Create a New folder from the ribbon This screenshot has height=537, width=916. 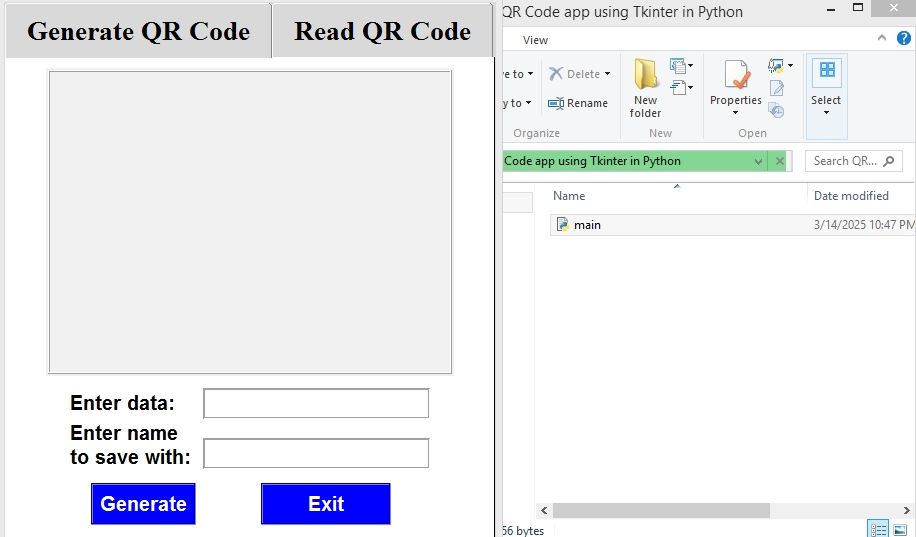tap(646, 88)
